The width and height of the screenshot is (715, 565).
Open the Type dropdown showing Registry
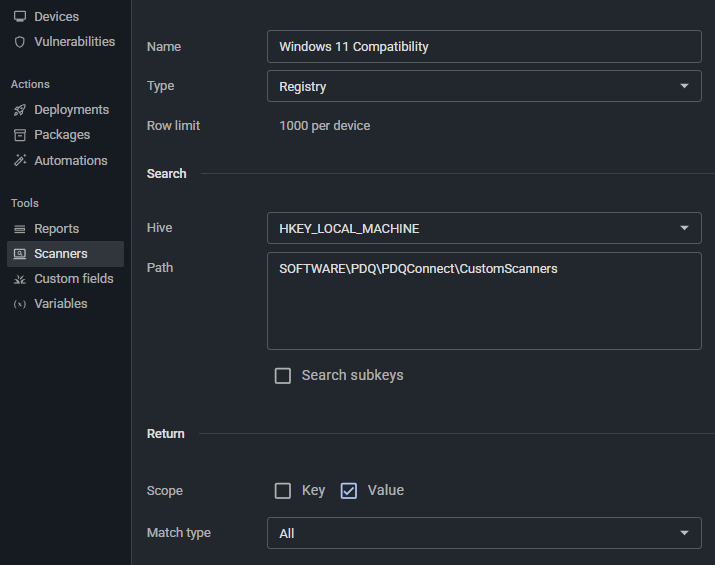pos(484,86)
